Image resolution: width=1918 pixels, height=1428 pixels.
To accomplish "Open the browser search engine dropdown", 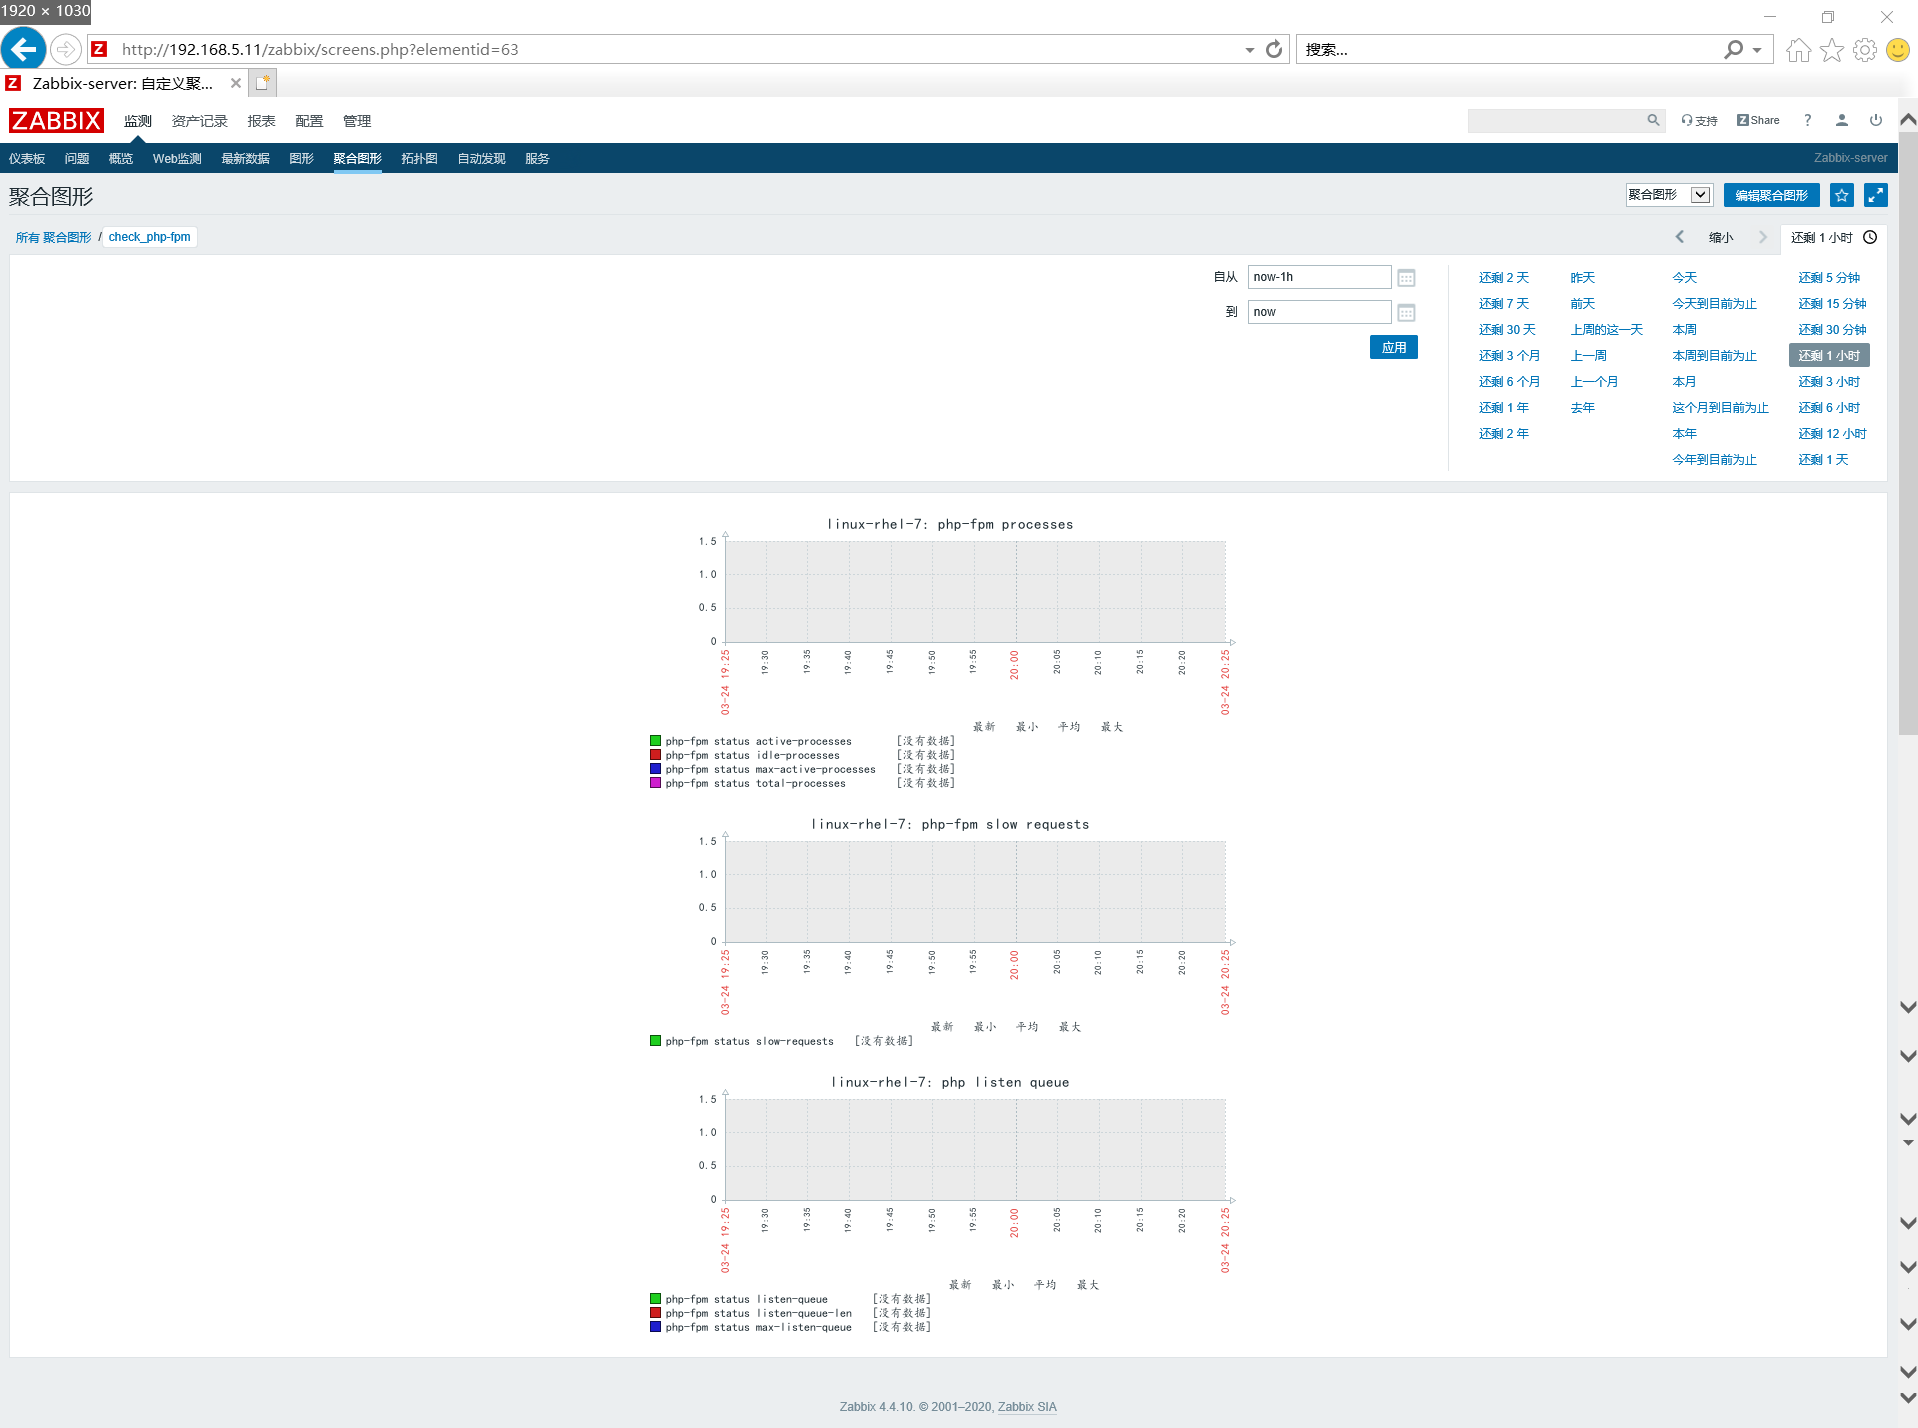I will 1757,49.
